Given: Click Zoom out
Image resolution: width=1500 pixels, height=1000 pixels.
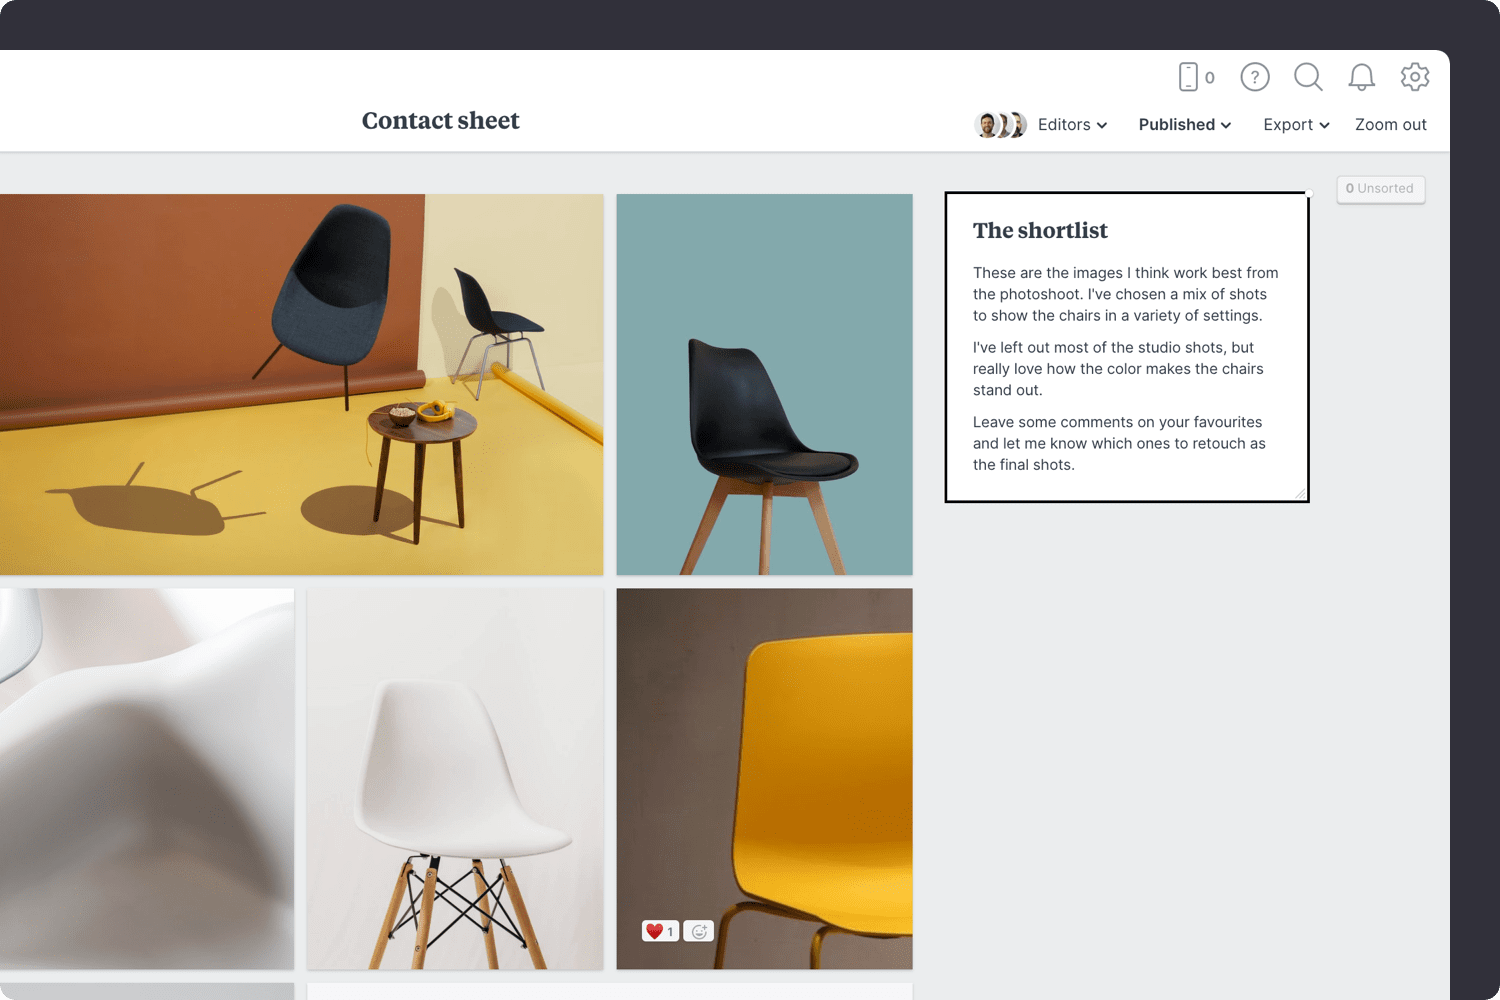Looking at the screenshot, I should (x=1390, y=125).
